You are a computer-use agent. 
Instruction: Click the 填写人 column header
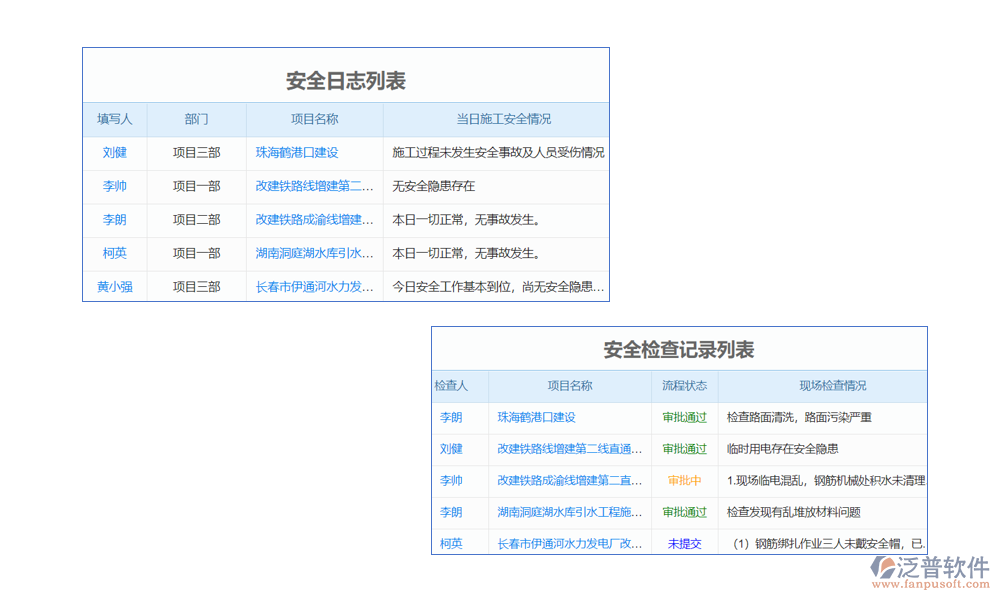pos(115,119)
